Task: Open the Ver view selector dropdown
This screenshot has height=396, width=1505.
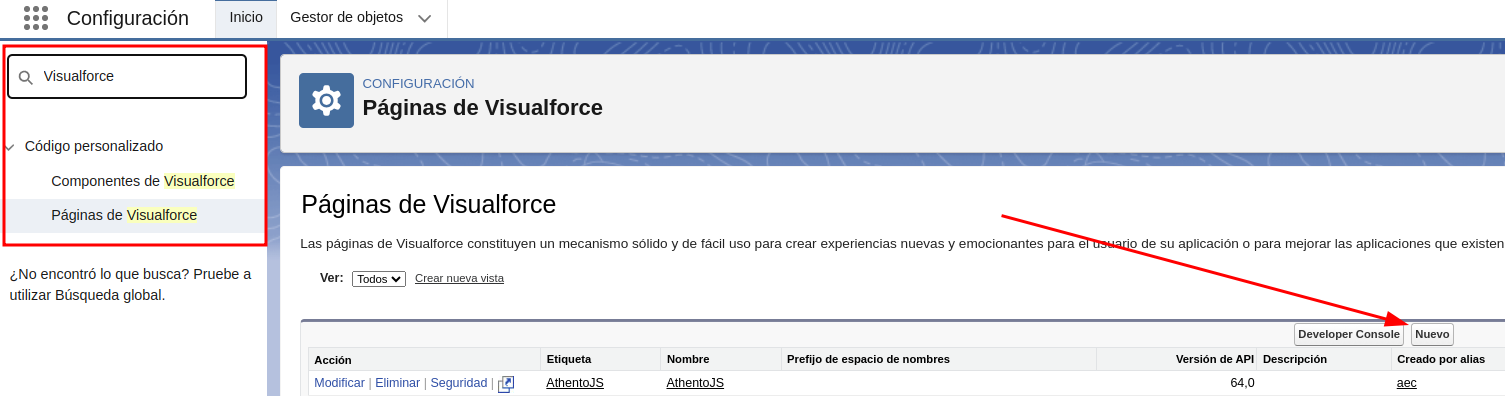Action: (x=379, y=279)
